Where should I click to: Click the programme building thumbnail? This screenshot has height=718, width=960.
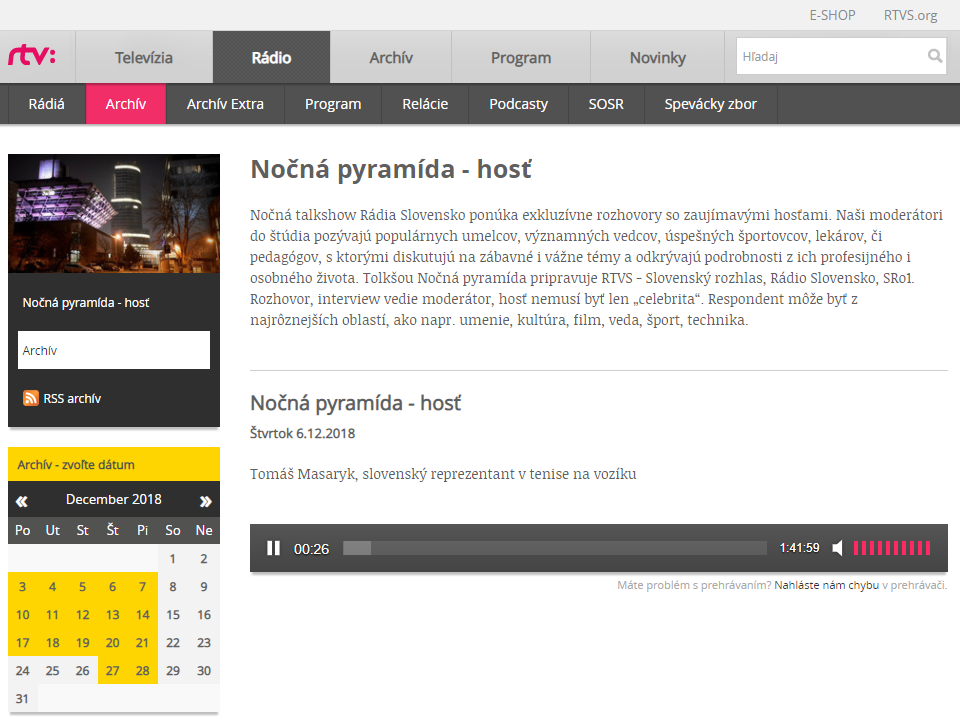click(x=114, y=214)
